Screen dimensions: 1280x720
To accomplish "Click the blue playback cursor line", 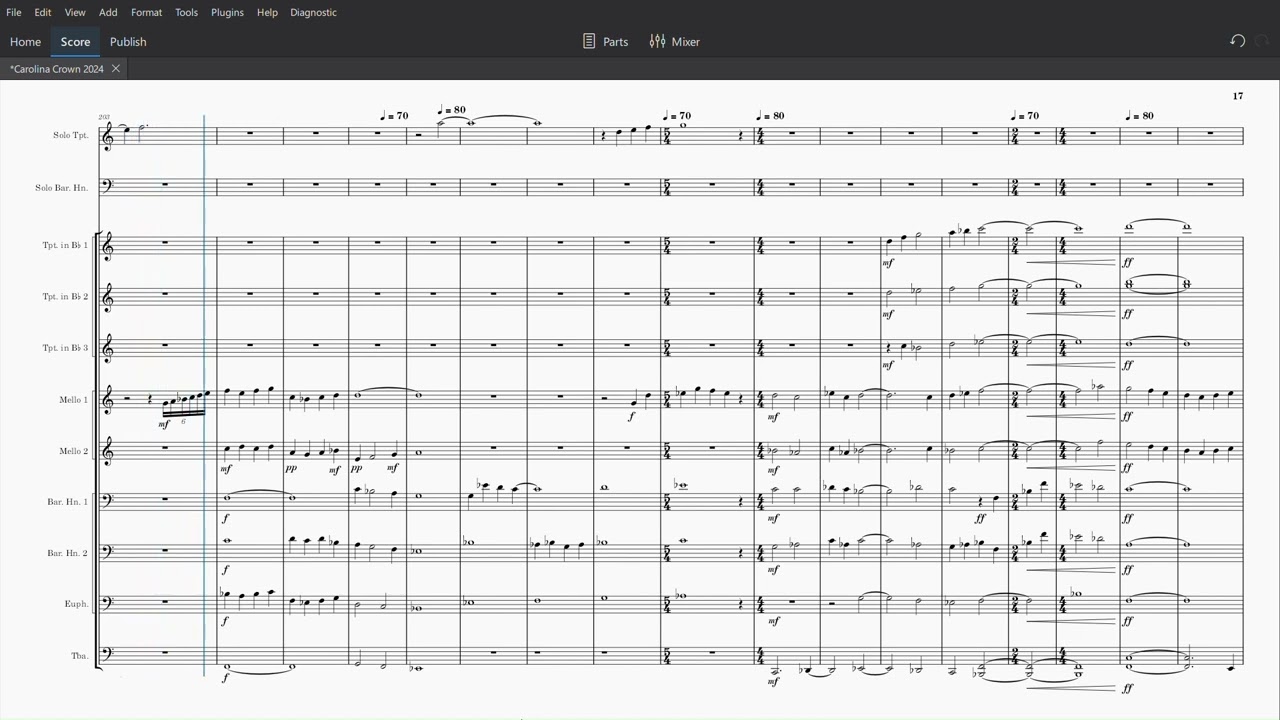I will 205,395.
